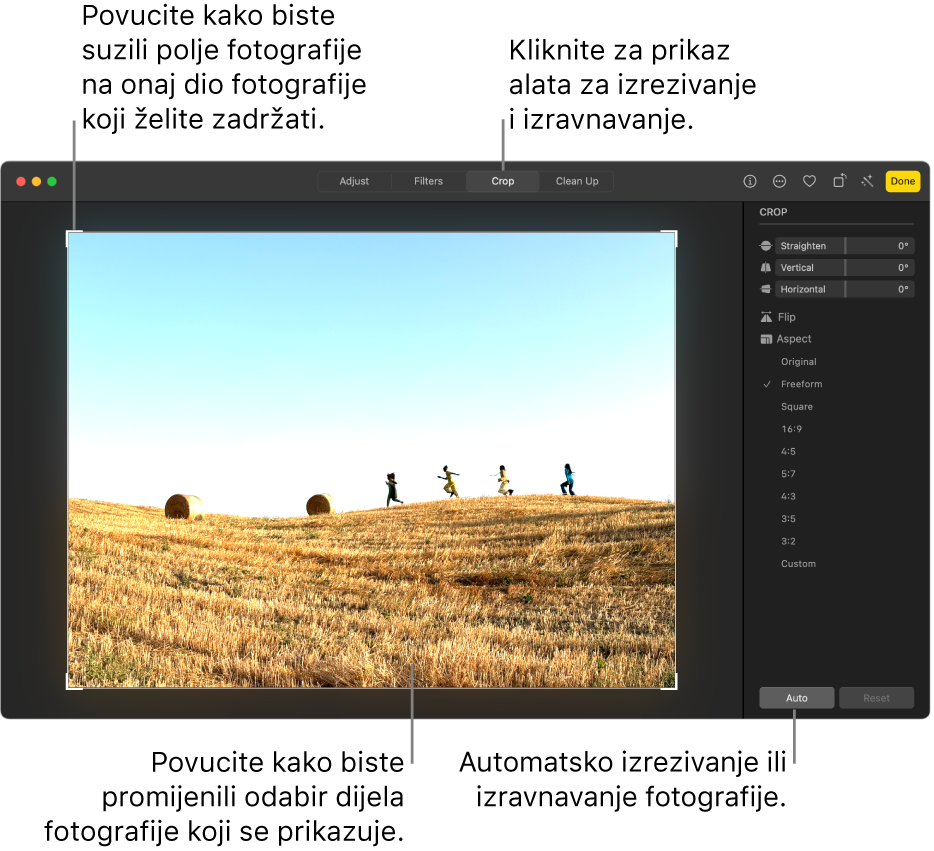
Task: Choose the 3:5 aspect ratio
Action: click(788, 519)
